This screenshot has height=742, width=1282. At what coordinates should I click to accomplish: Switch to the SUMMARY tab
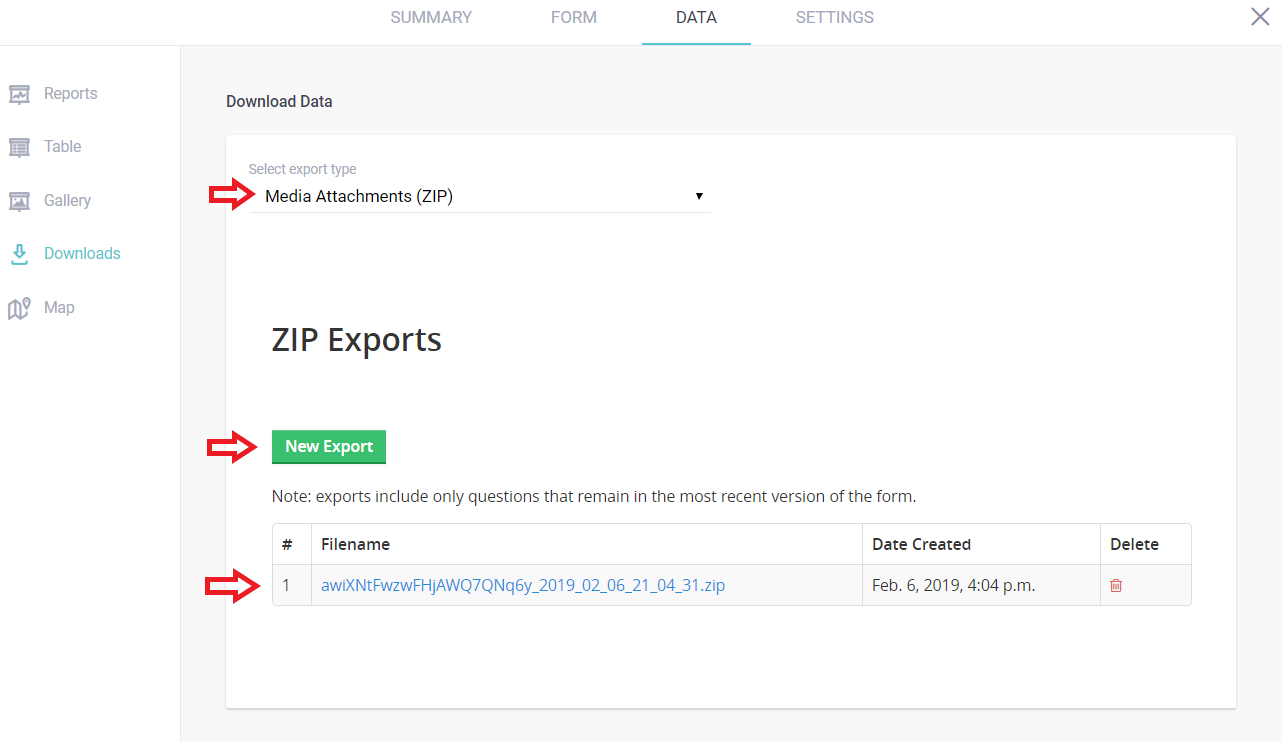click(431, 18)
